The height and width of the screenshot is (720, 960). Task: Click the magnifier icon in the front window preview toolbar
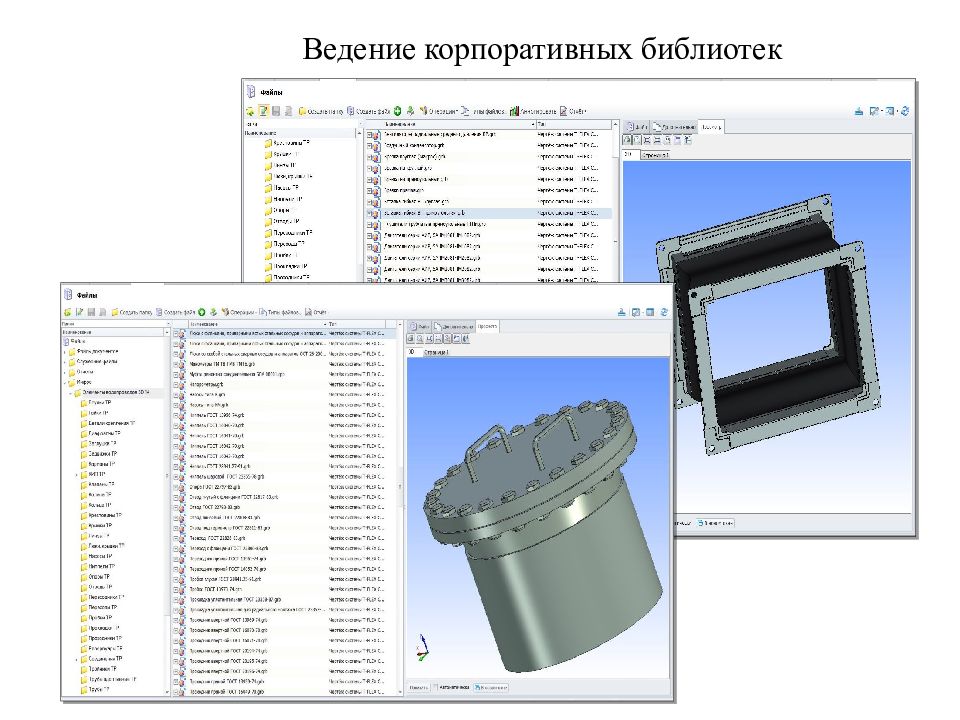[x=420, y=339]
